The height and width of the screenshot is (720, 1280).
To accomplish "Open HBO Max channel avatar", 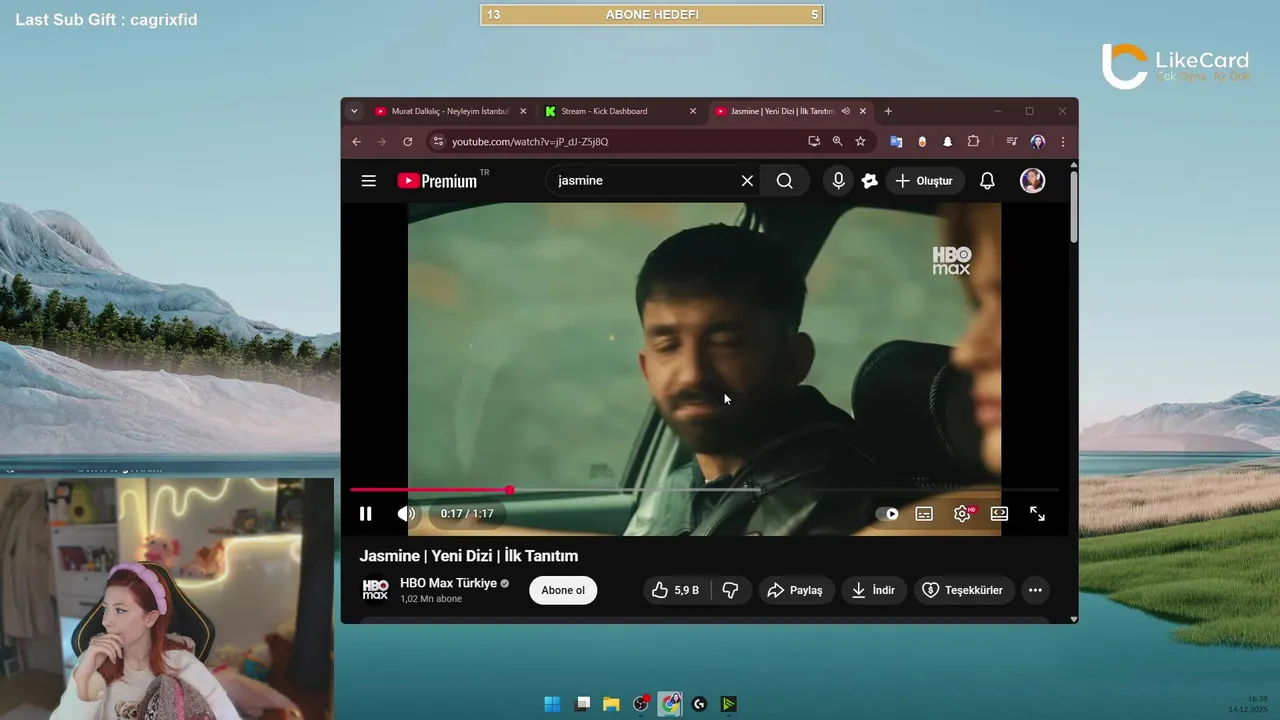I will click(375, 590).
